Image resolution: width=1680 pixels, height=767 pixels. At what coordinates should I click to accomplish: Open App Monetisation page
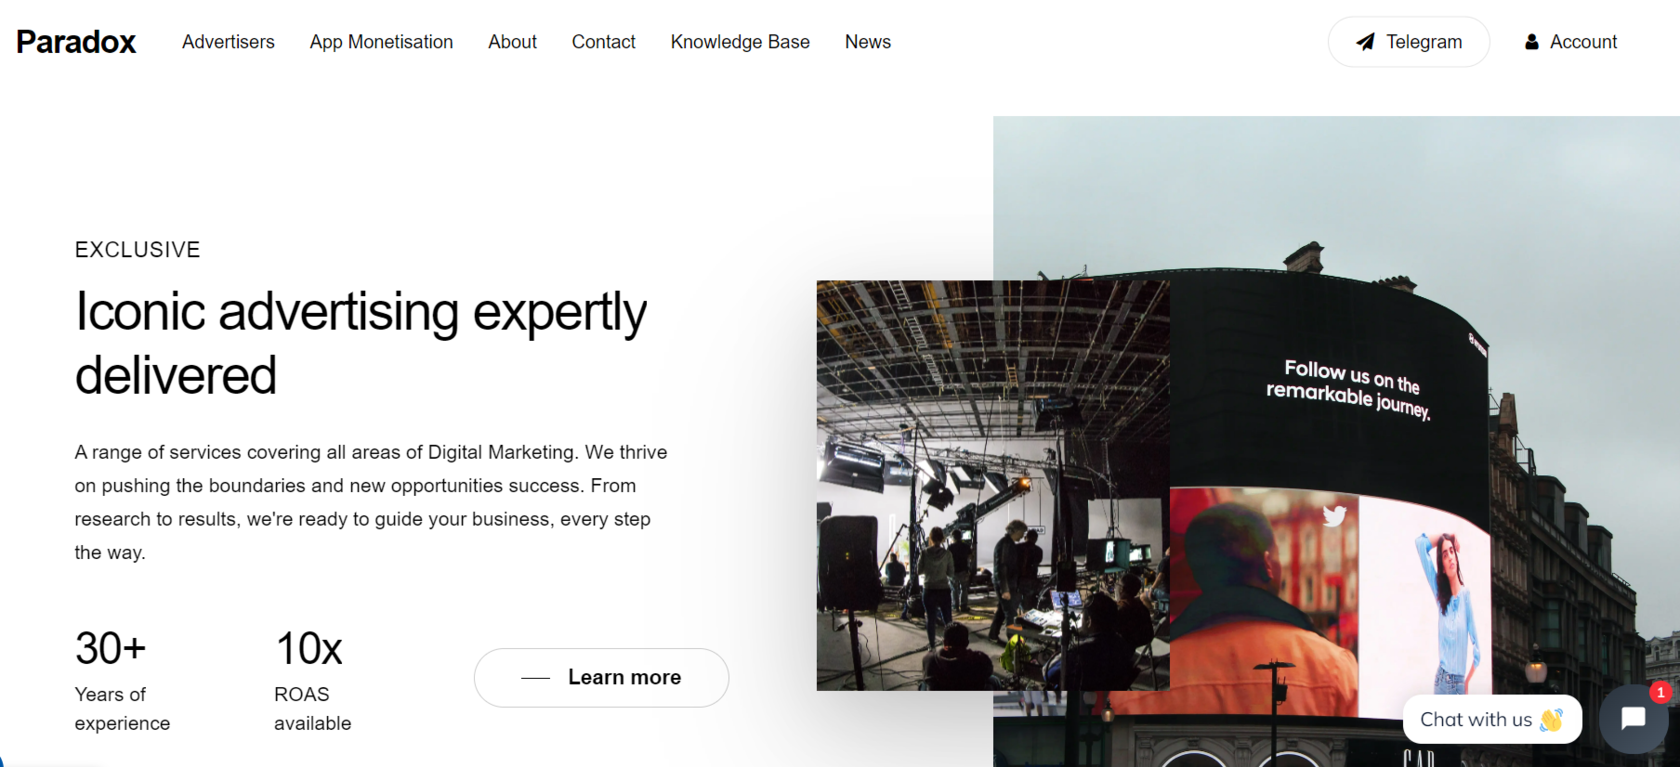coord(381,42)
